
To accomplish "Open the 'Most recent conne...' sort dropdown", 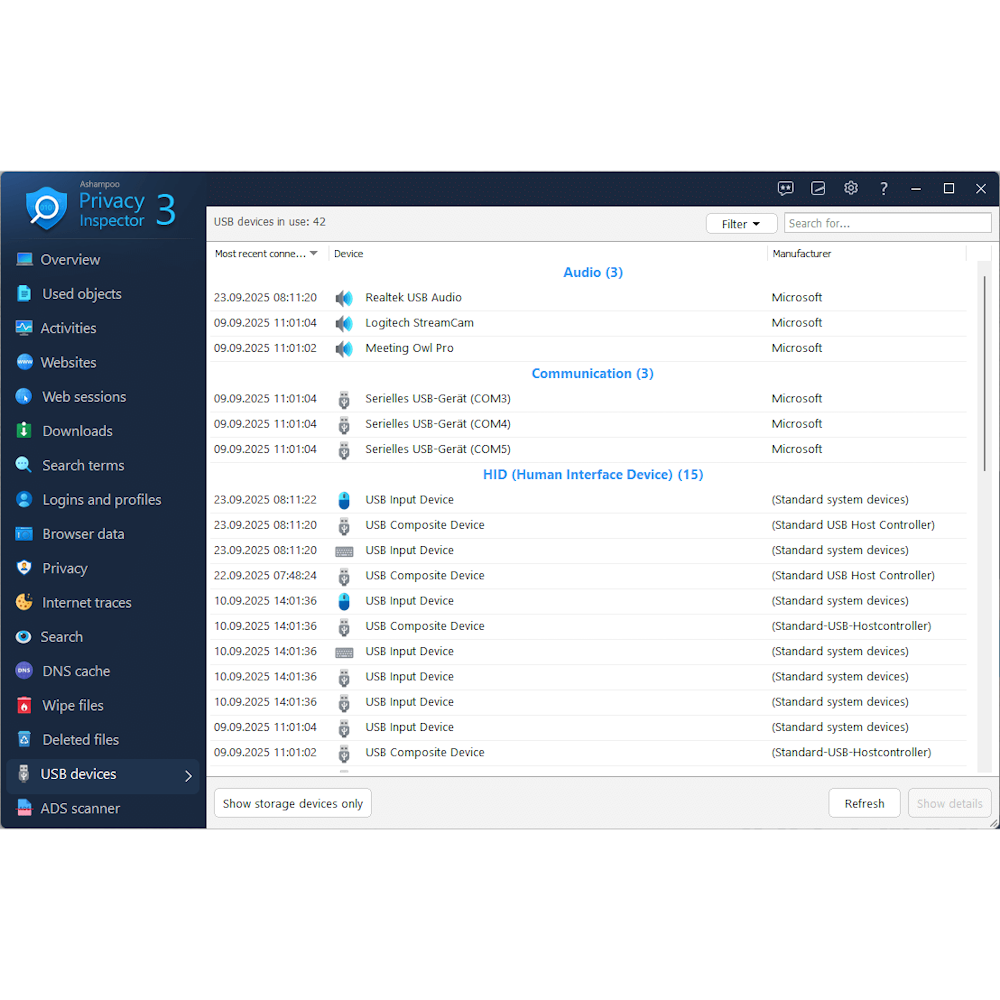I will (x=265, y=254).
